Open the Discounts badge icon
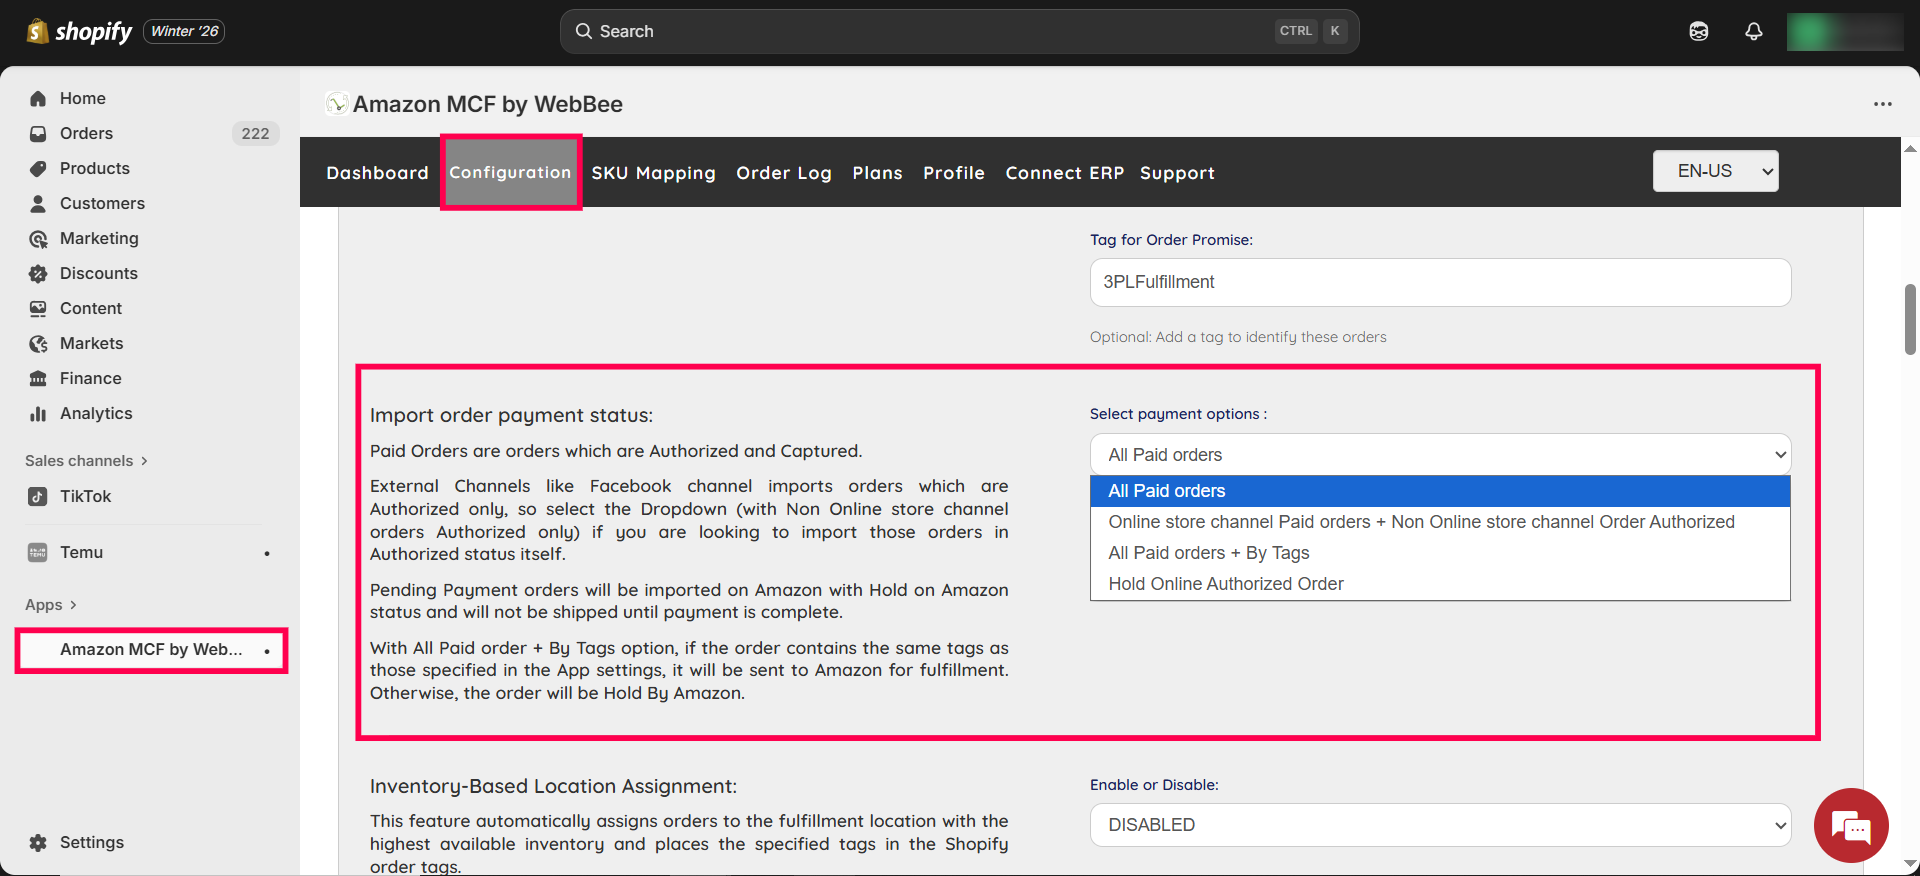The image size is (1920, 876). pos(38,273)
